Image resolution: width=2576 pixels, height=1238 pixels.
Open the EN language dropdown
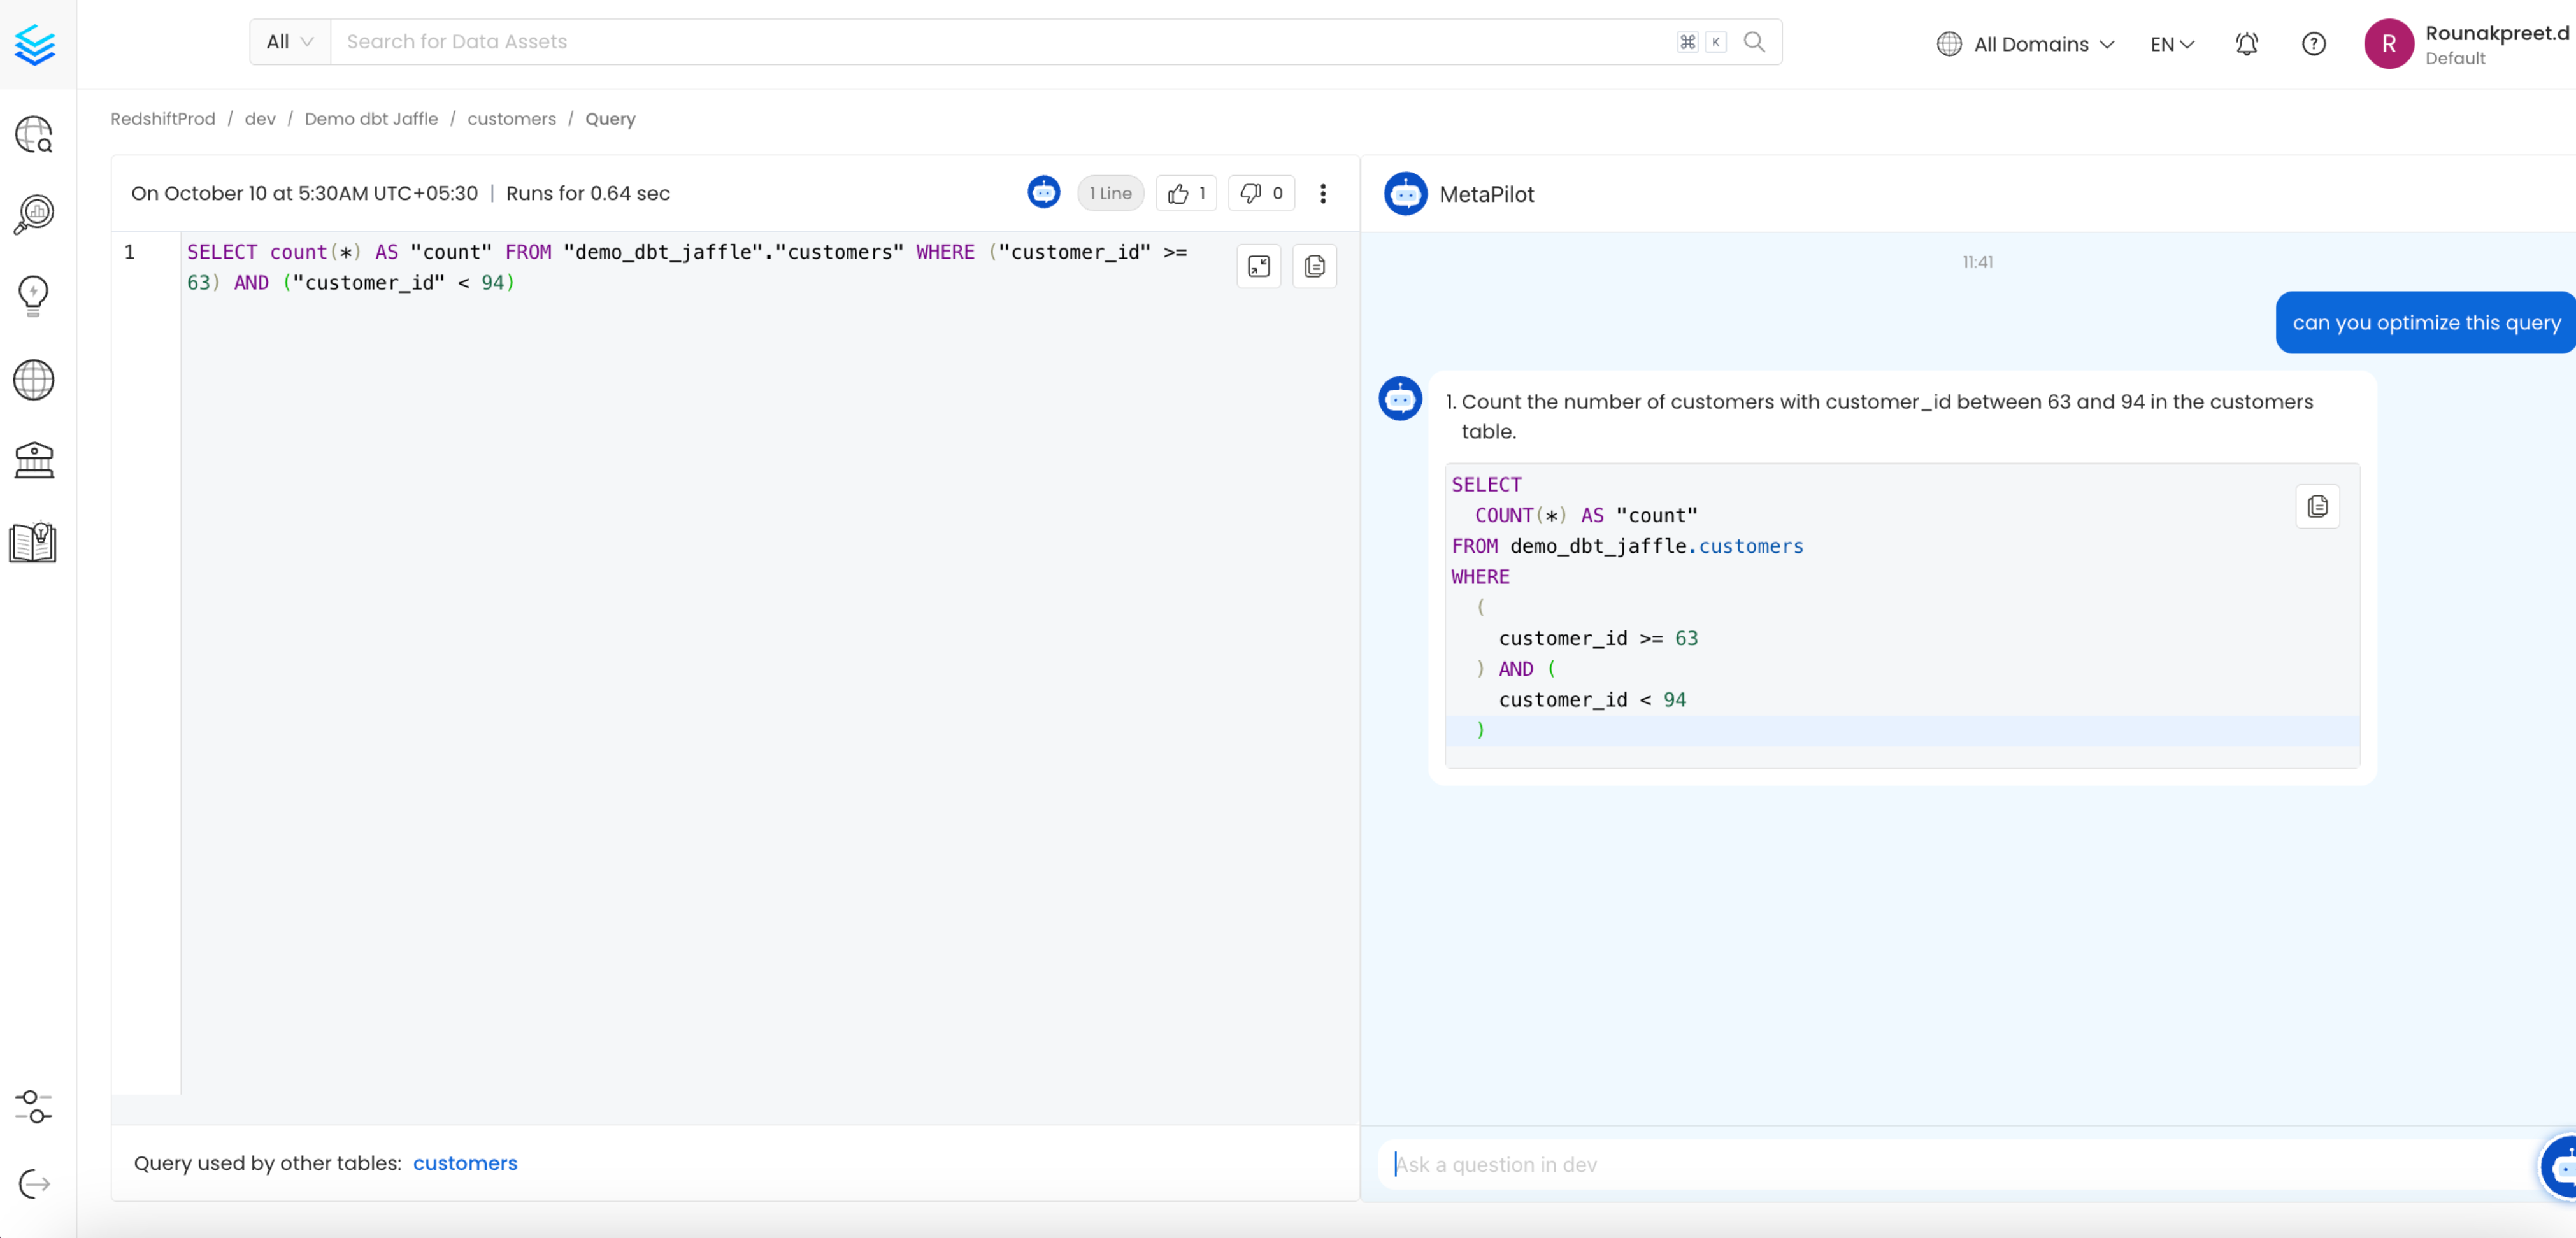pyautogui.click(x=2170, y=44)
